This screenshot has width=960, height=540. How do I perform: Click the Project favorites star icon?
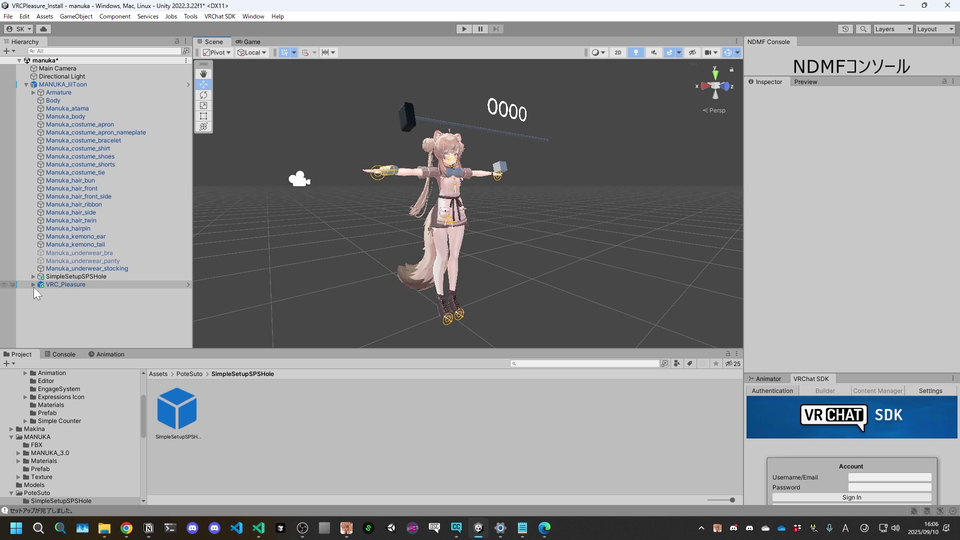coord(715,363)
